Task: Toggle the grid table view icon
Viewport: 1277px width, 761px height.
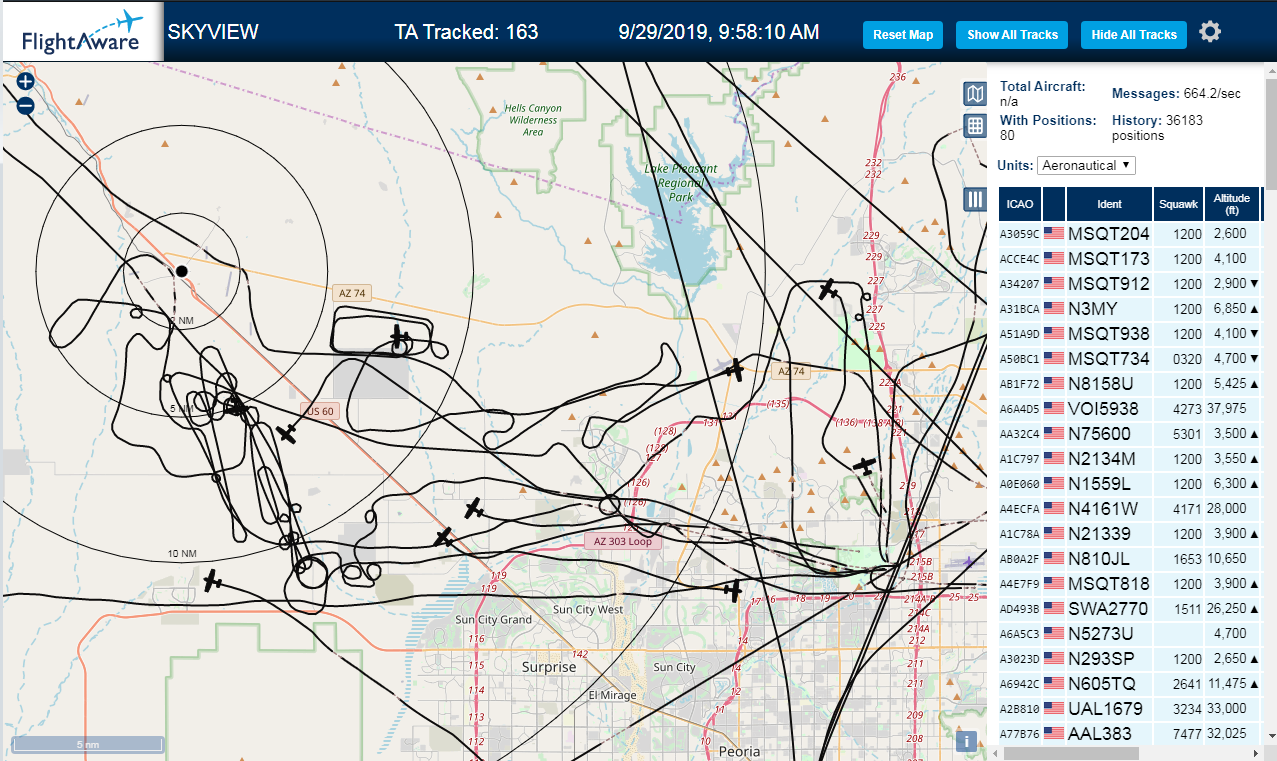Action: [975, 126]
